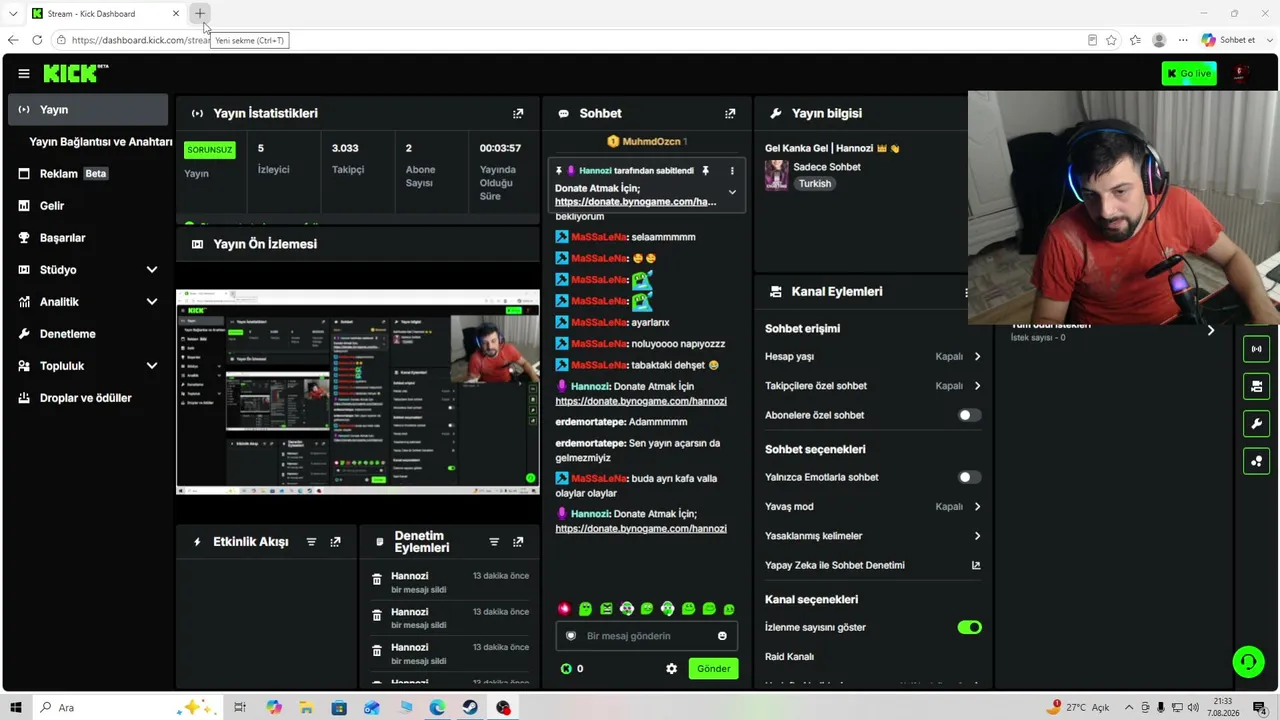Screen dimensions: 1280x720
Task: Open the Kanal Eylemleri options menu
Action: click(966, 292)
